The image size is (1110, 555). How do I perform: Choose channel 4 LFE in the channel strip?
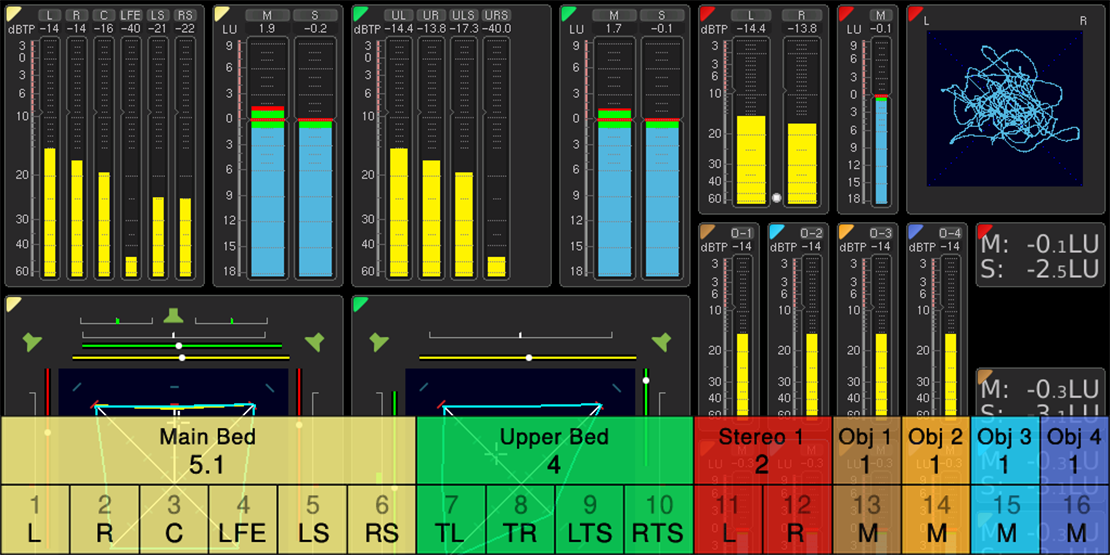point(243,520)
